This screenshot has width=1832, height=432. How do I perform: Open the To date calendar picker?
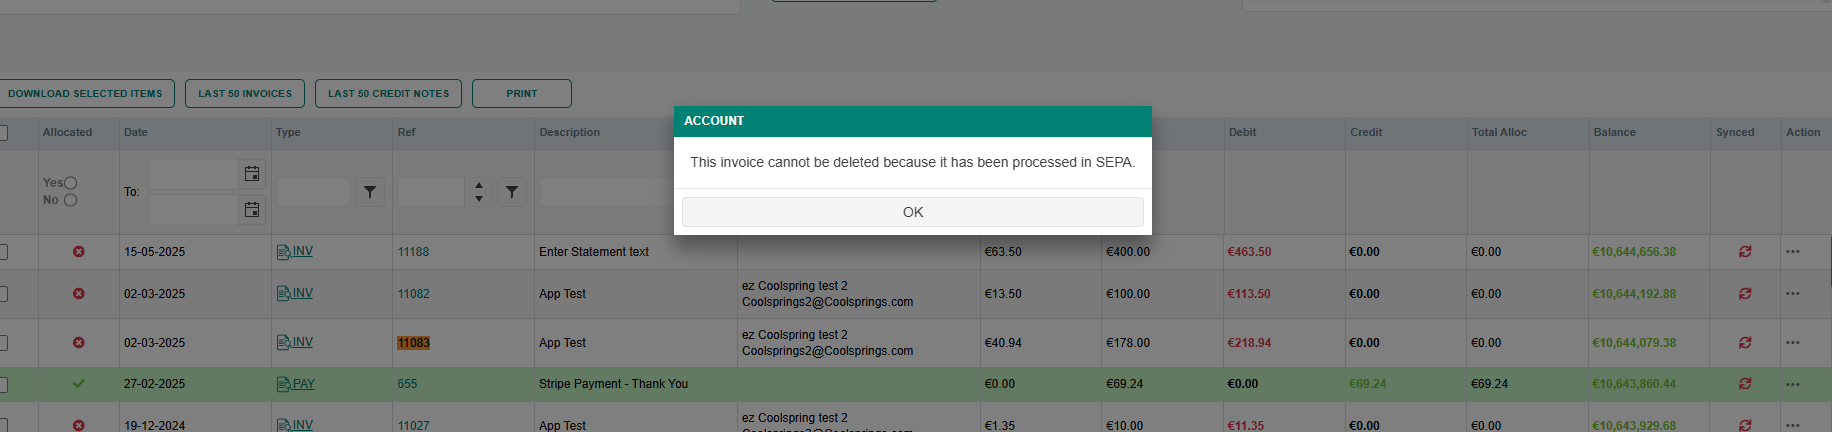pos(252,210)
